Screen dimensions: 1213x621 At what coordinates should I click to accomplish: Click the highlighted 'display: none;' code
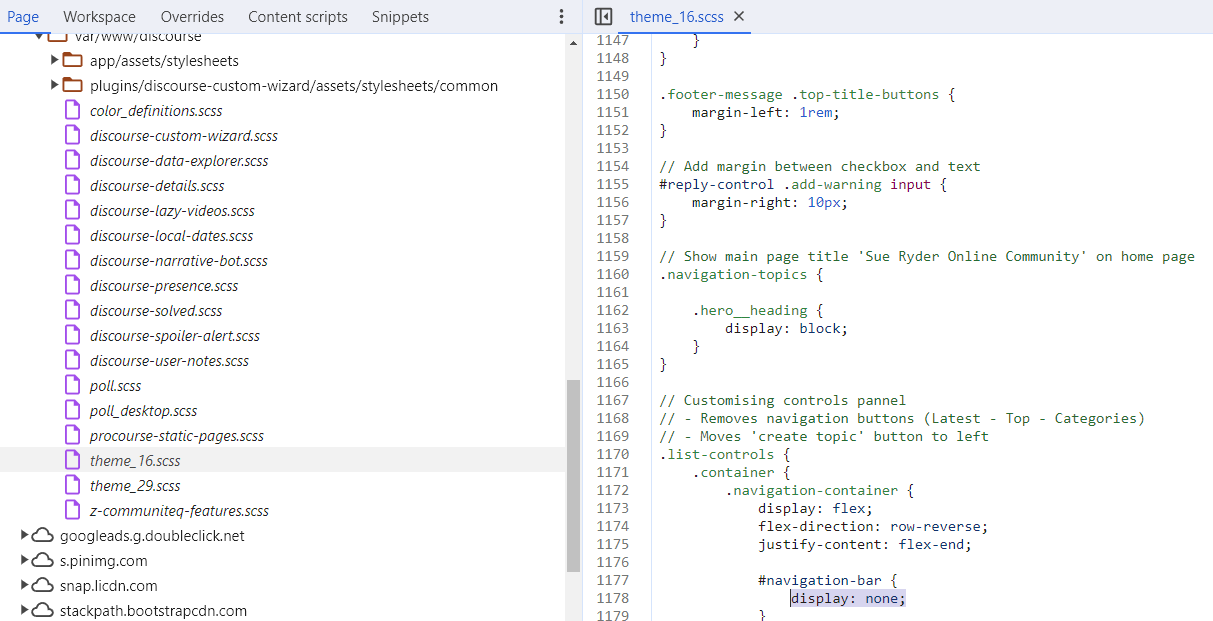(848, 598)
